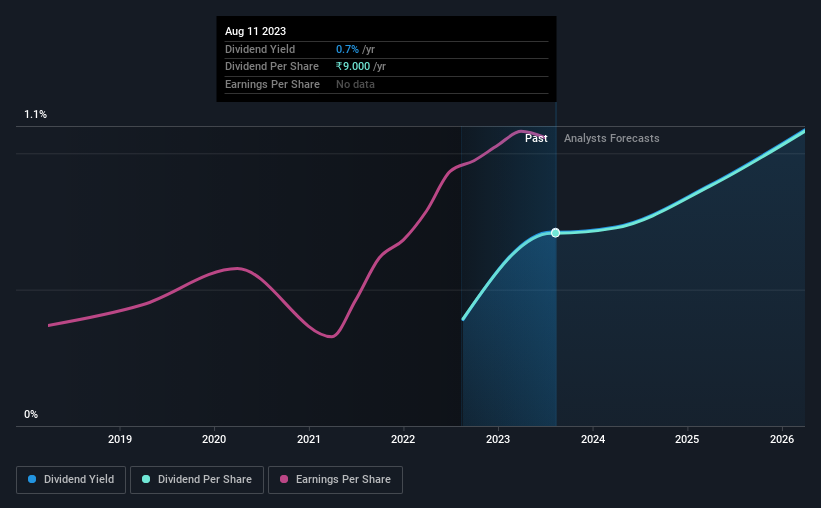Select the 2021 x-axis label
Image resolution: width=821 pixels, height=508 pixels.
pyautogui.click(x=309, y=439)
